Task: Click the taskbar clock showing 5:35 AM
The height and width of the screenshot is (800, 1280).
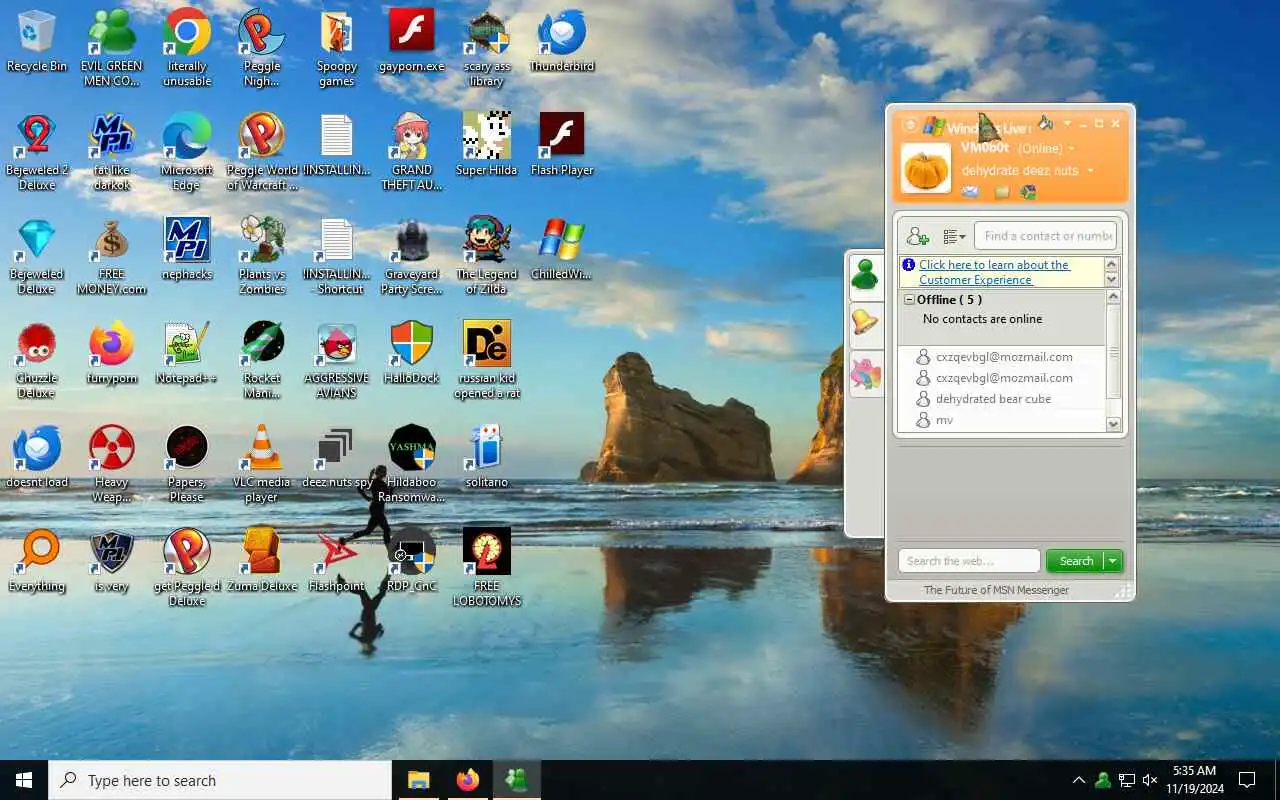Action: coord(1195,780)
